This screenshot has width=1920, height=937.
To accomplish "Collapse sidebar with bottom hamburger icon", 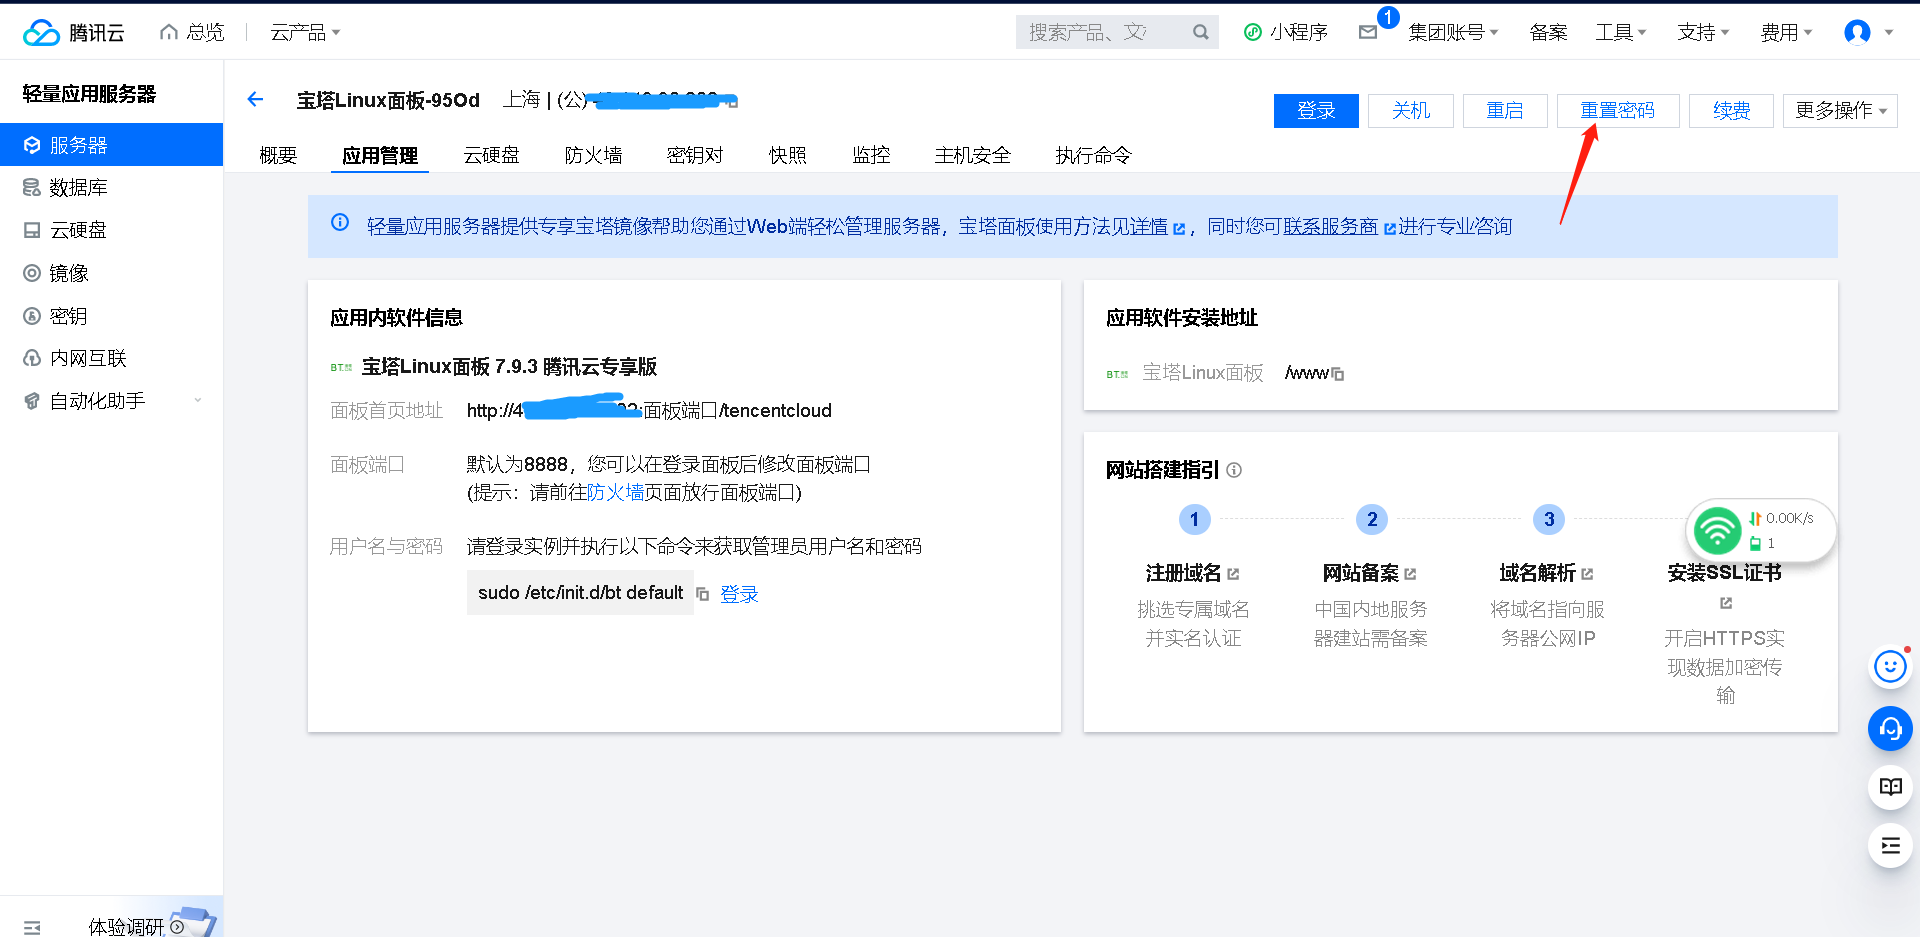I will (x=32, y=927).
